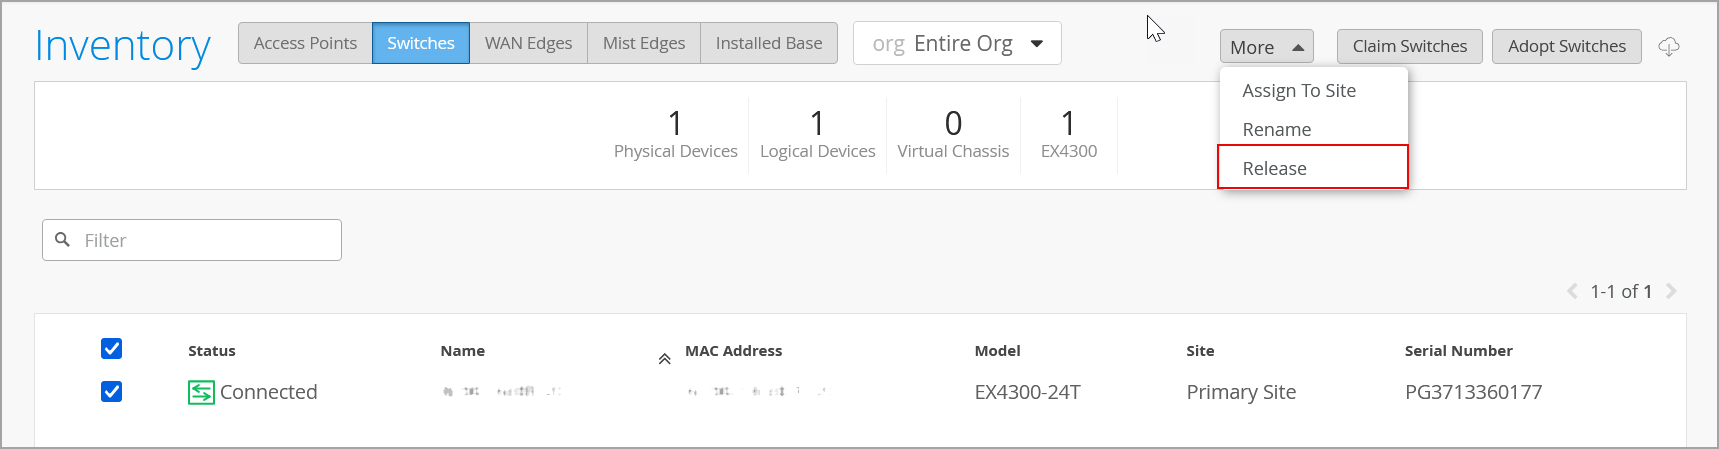Viewport: 1719px width, 449px height.
Task: Choose Release from the More menu
Action: [x=1274, y=168]
